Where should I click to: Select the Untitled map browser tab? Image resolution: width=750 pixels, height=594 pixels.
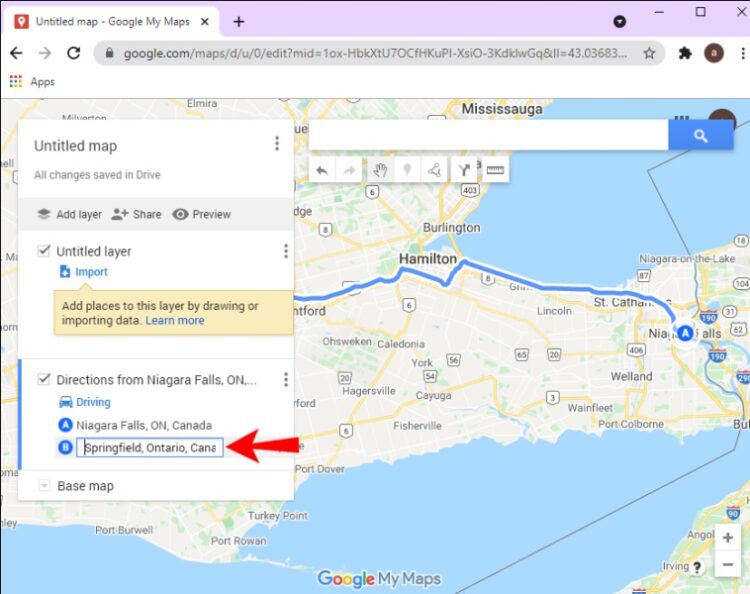coord(111,22)
